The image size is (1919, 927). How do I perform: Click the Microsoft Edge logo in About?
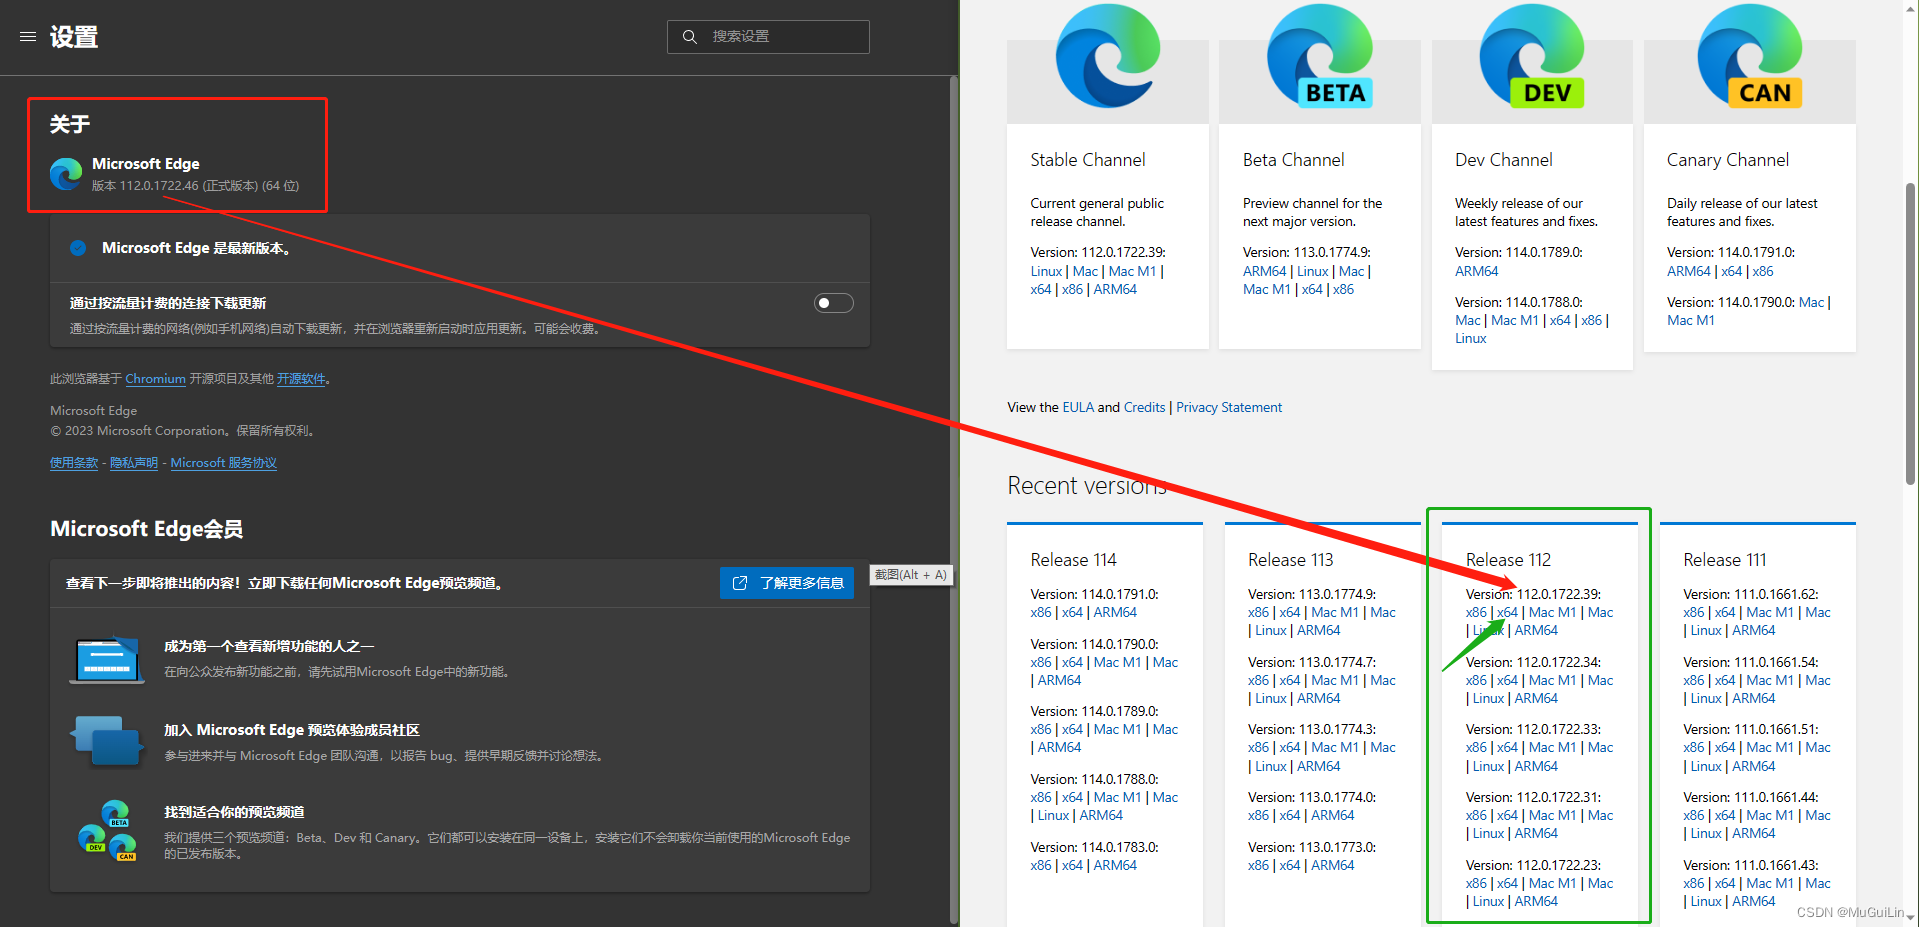66,174
